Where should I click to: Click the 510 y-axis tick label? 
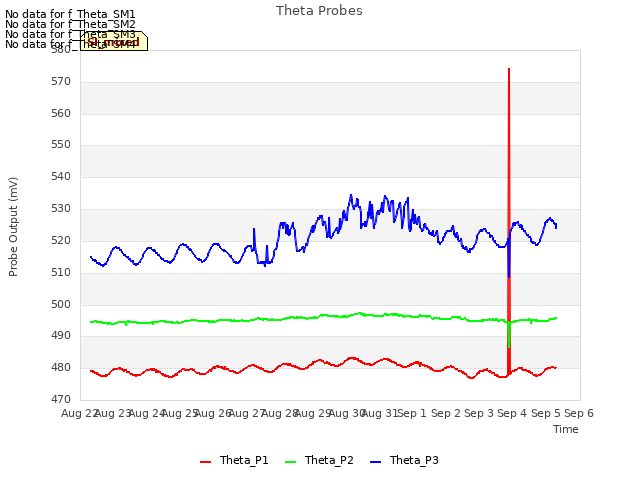[61, 272]
